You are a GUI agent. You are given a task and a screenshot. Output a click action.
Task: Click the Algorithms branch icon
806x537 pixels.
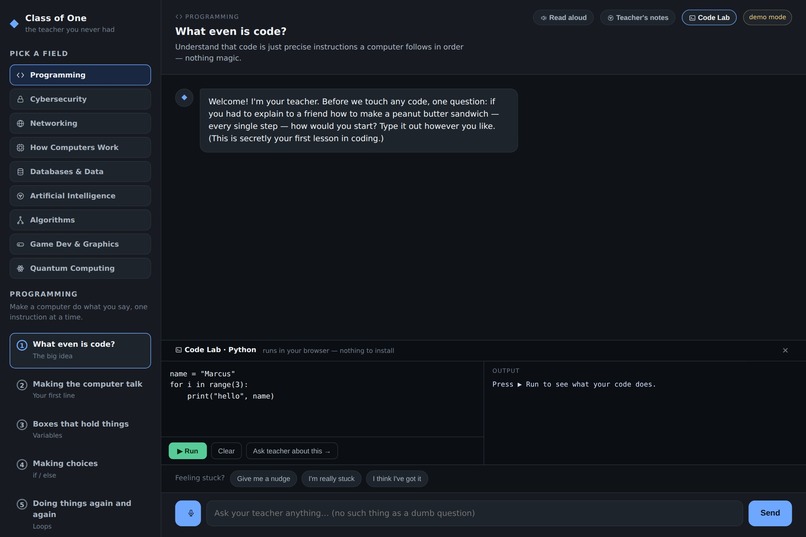point(21,220)
